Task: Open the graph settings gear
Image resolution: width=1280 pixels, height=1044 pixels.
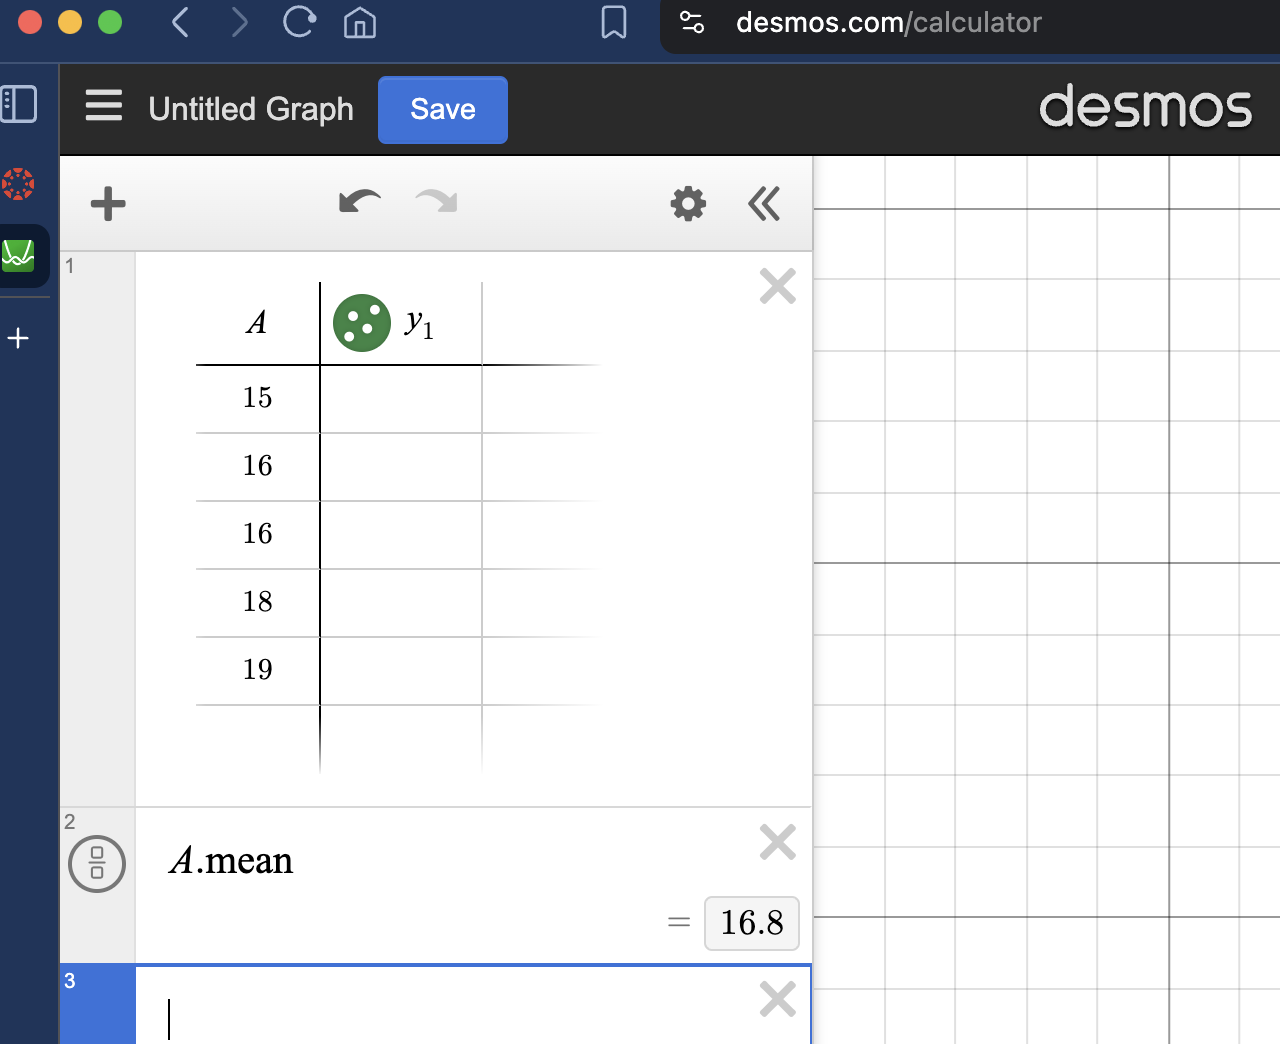Action: point(688,204)
